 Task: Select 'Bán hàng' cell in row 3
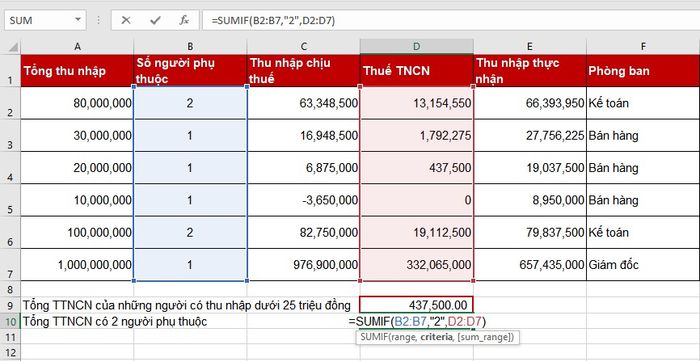(643, 135)
